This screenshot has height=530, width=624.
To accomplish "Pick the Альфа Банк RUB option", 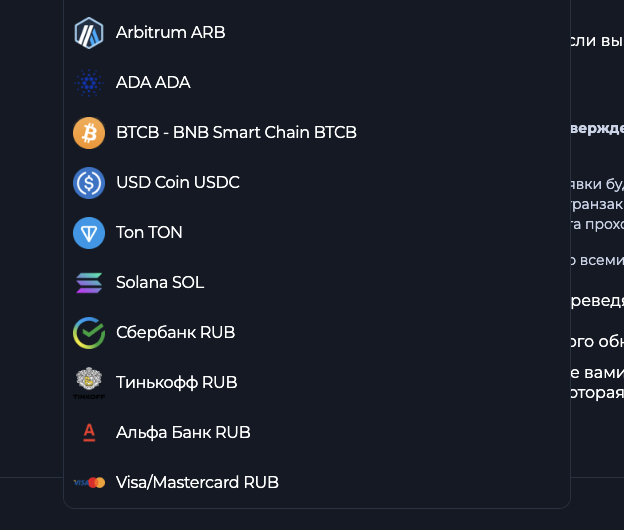I will pos(183,433).
